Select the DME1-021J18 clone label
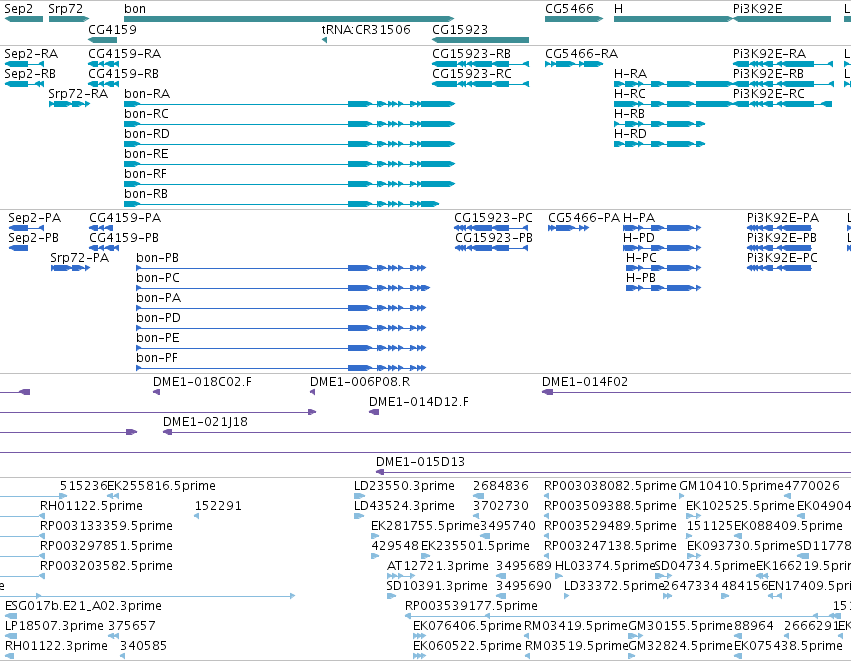 click(x=205, y=422)
